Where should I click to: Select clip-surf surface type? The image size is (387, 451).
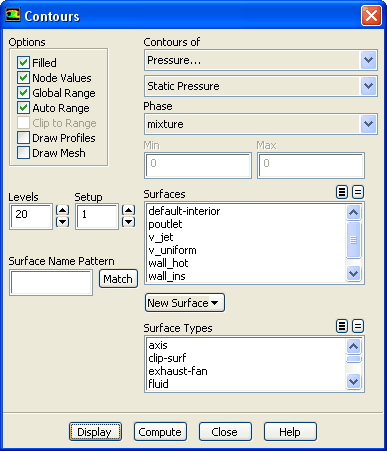point(246,358)
